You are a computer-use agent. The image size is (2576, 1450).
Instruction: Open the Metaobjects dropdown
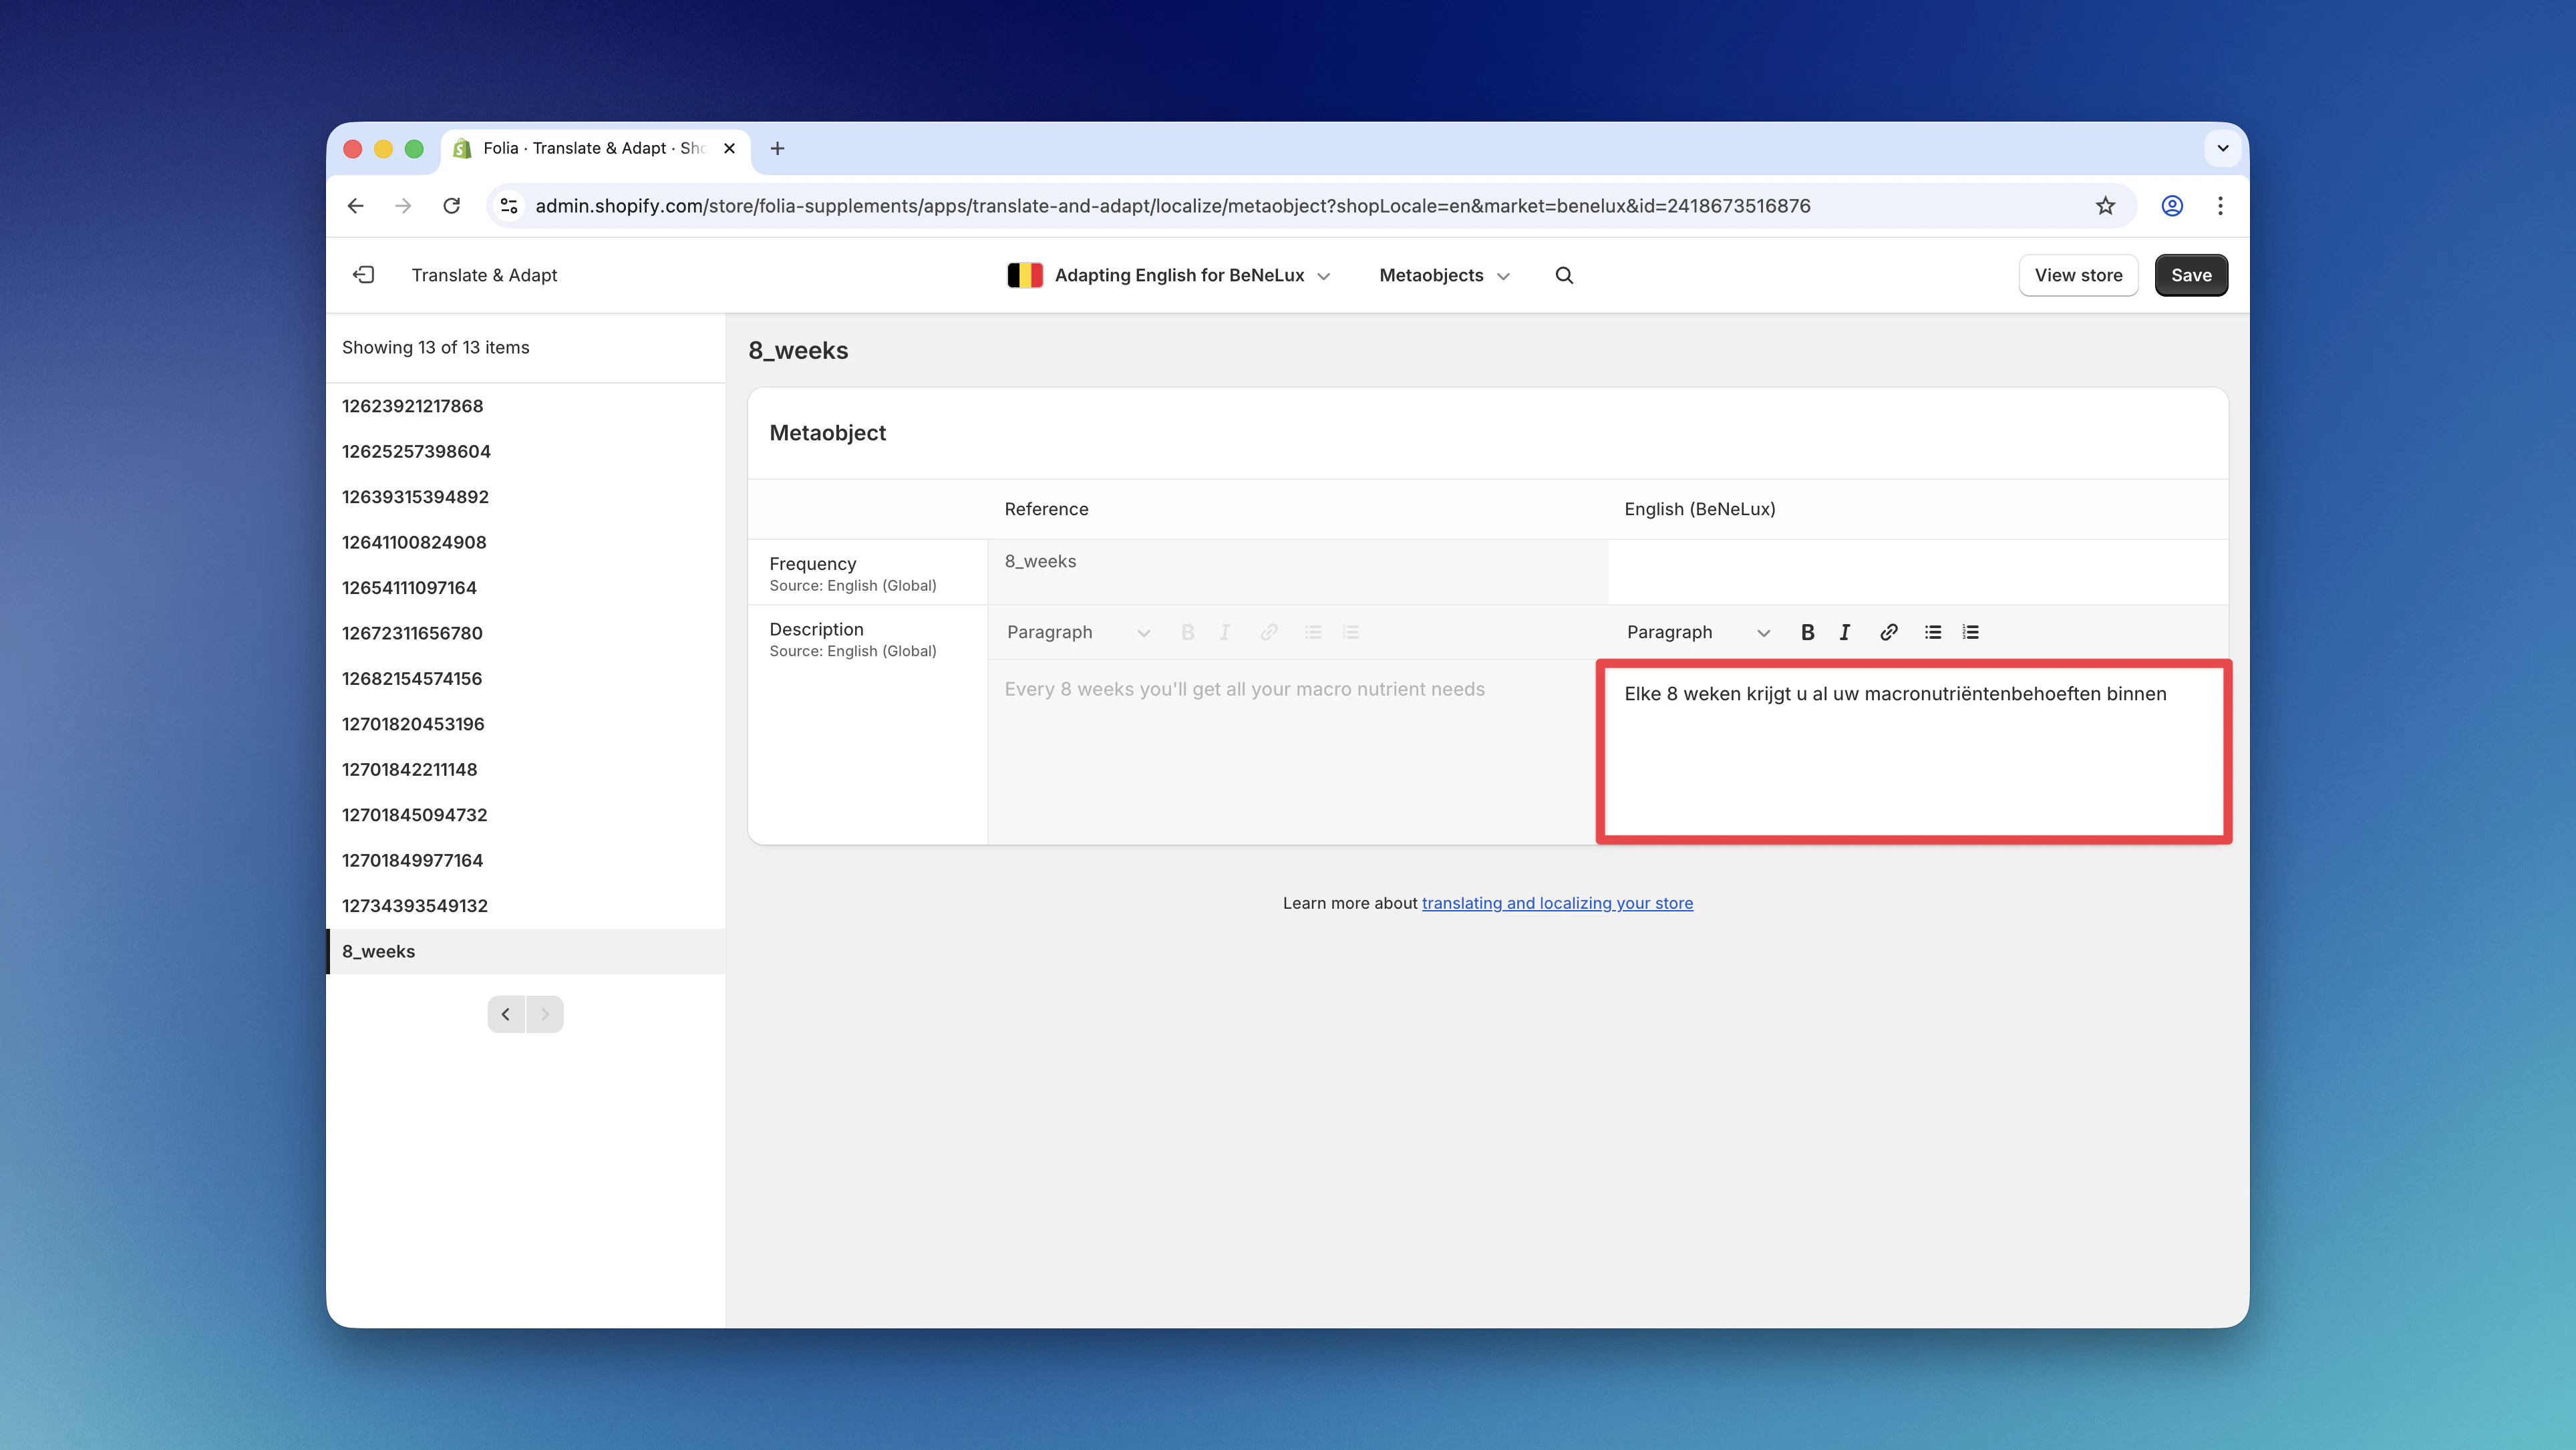click(x=1444, y=275)
